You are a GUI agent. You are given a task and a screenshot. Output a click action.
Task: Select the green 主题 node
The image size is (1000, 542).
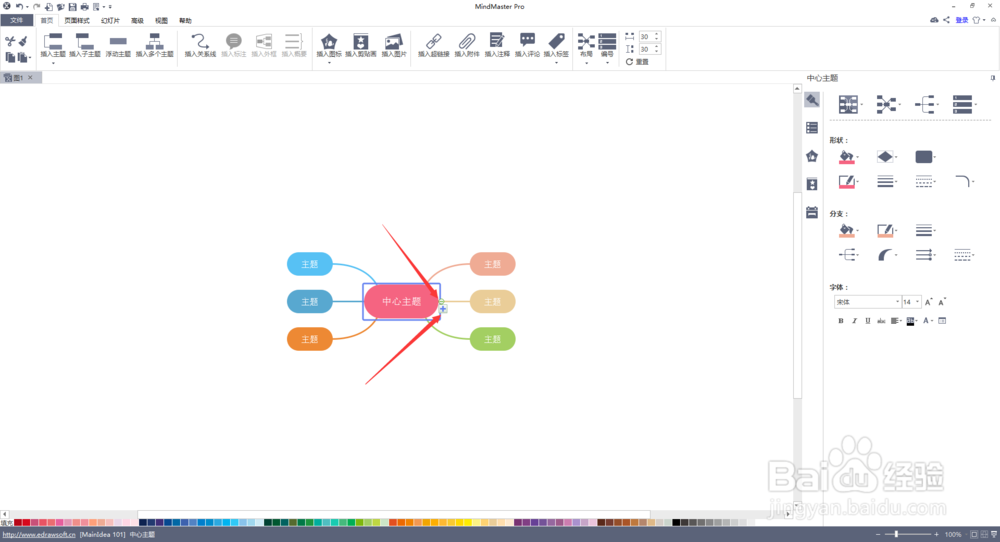[492, 339]
